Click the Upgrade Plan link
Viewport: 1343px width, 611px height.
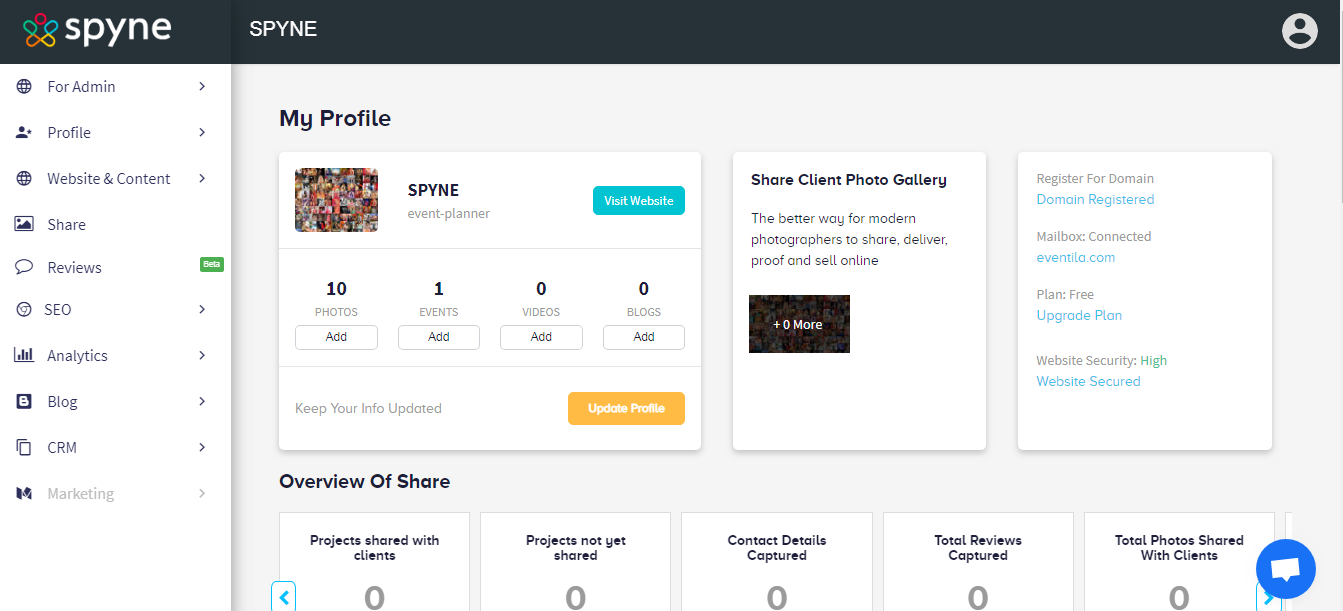(1079, 315)
